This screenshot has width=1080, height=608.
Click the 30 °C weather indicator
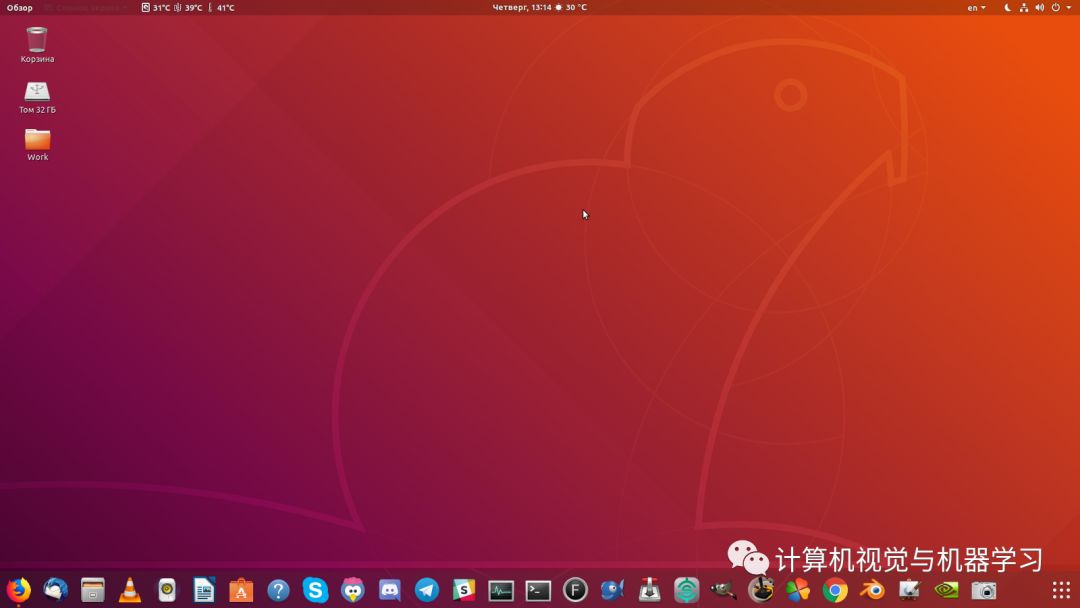coord(572,8)
